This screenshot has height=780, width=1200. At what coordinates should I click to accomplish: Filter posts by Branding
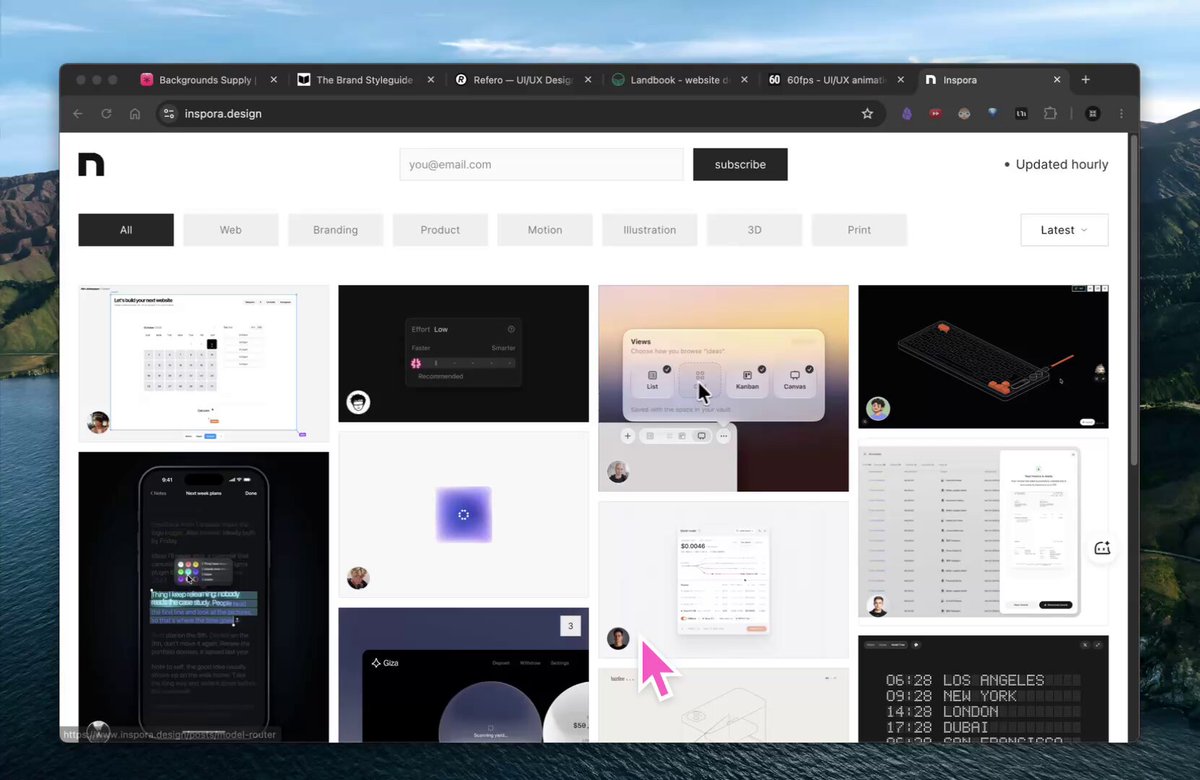(x=335, y=230)
